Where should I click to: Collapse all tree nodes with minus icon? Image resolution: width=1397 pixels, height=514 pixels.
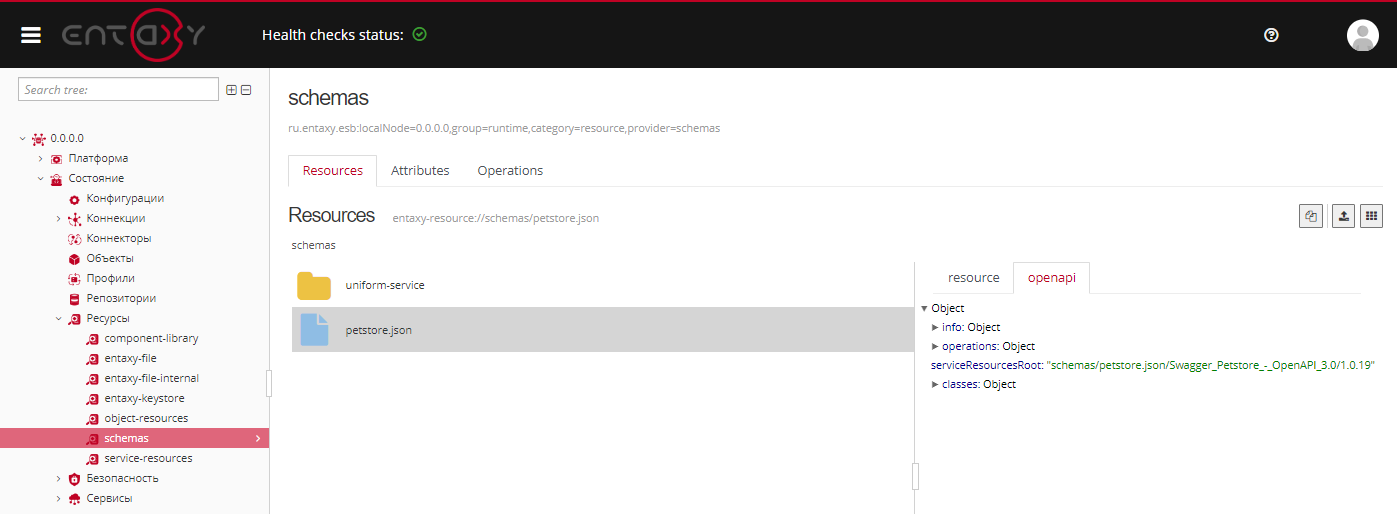(246, 90)
